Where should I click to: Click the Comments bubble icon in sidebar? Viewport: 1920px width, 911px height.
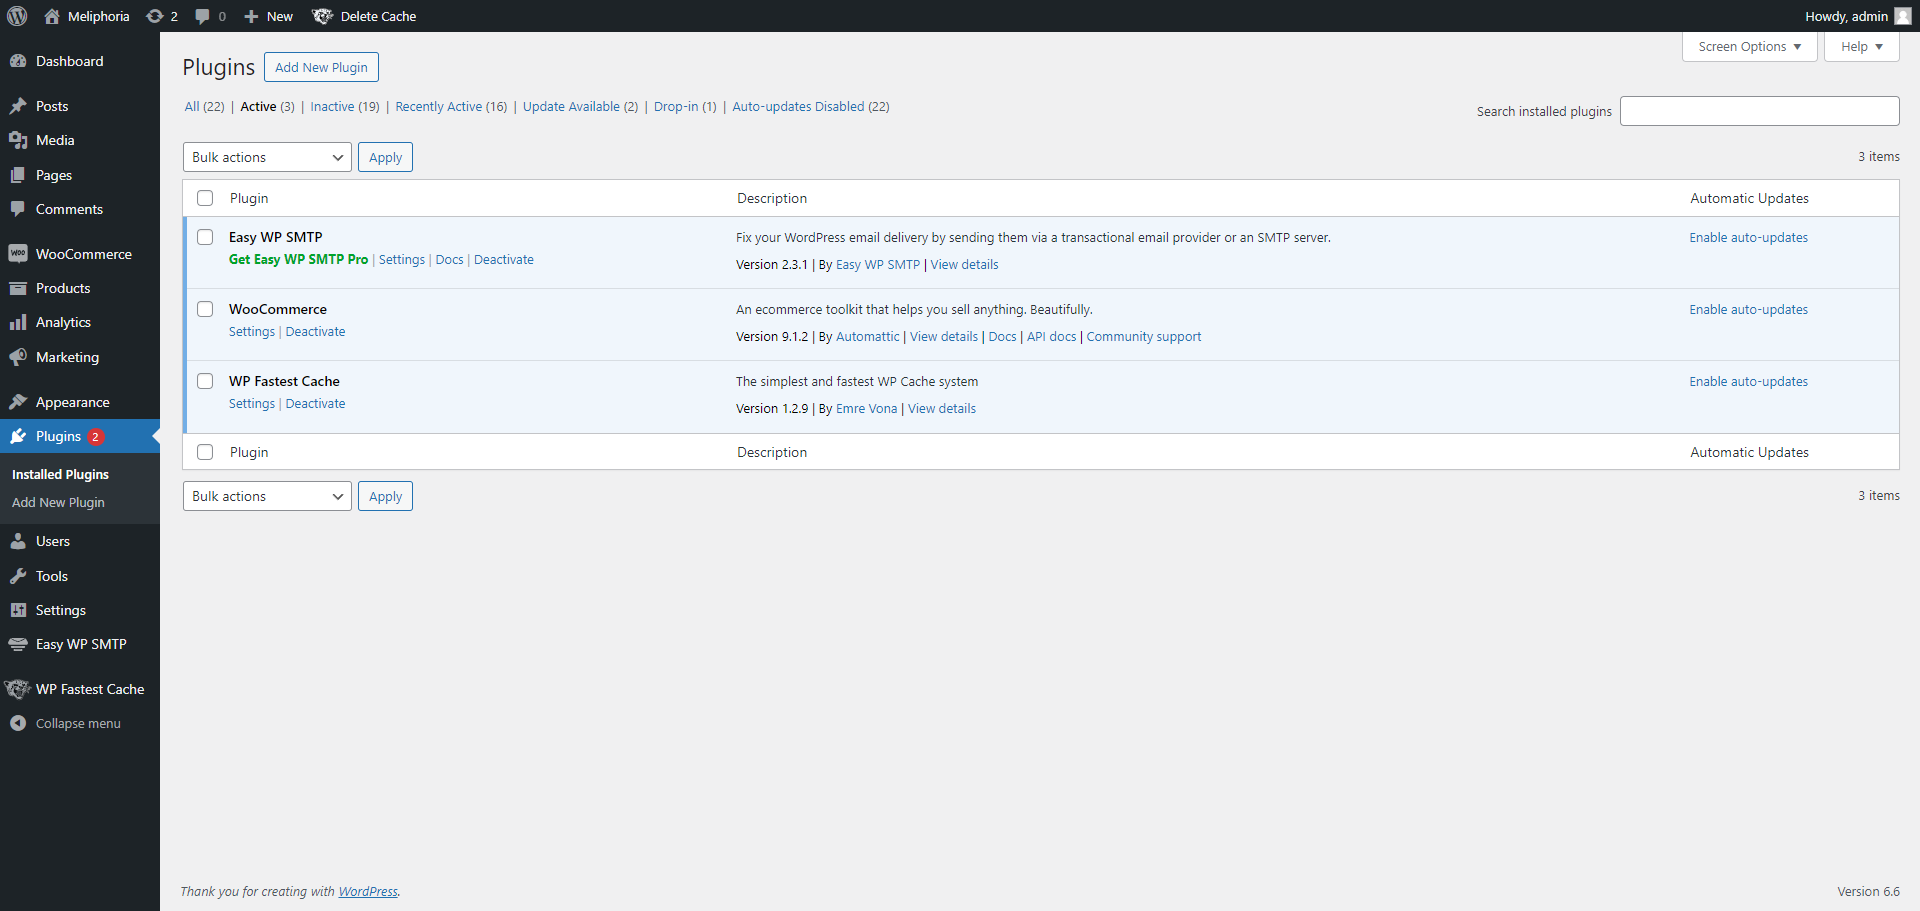pyautogui.click(x=18, y=209)
